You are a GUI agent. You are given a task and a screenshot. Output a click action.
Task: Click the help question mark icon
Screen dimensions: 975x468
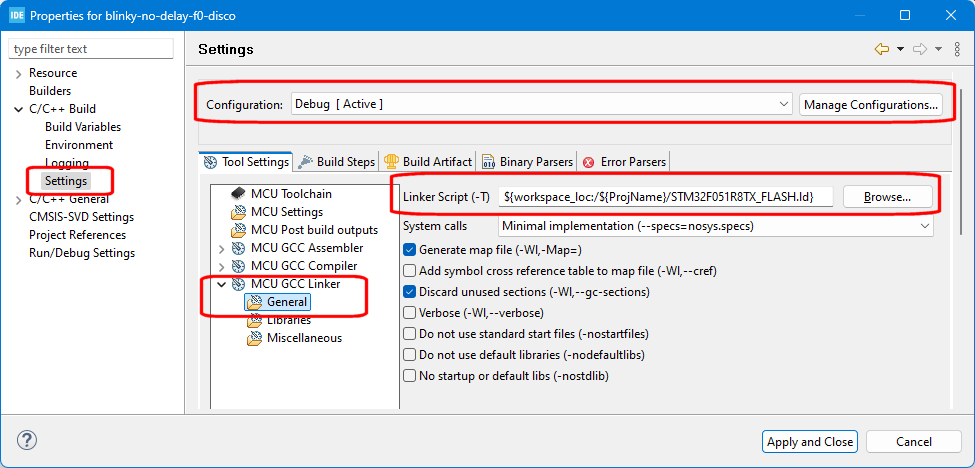coord(27,441)
